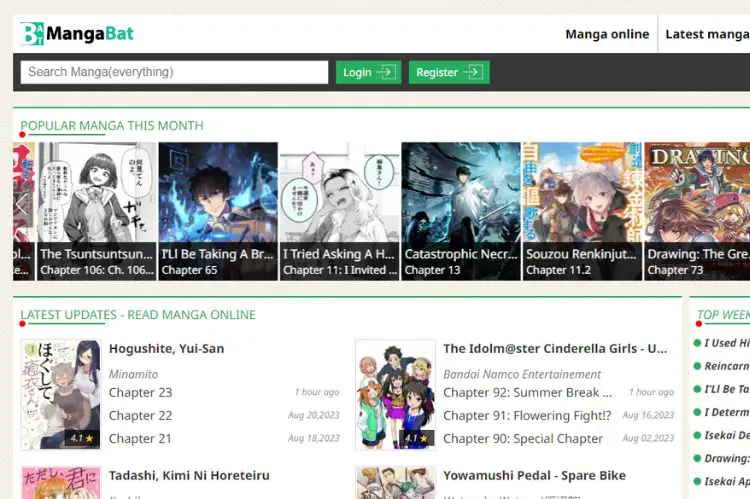750x499 pixels.
Task: Open Chapter 13 of Catastrophic Necr...
Action: (432, 270)
